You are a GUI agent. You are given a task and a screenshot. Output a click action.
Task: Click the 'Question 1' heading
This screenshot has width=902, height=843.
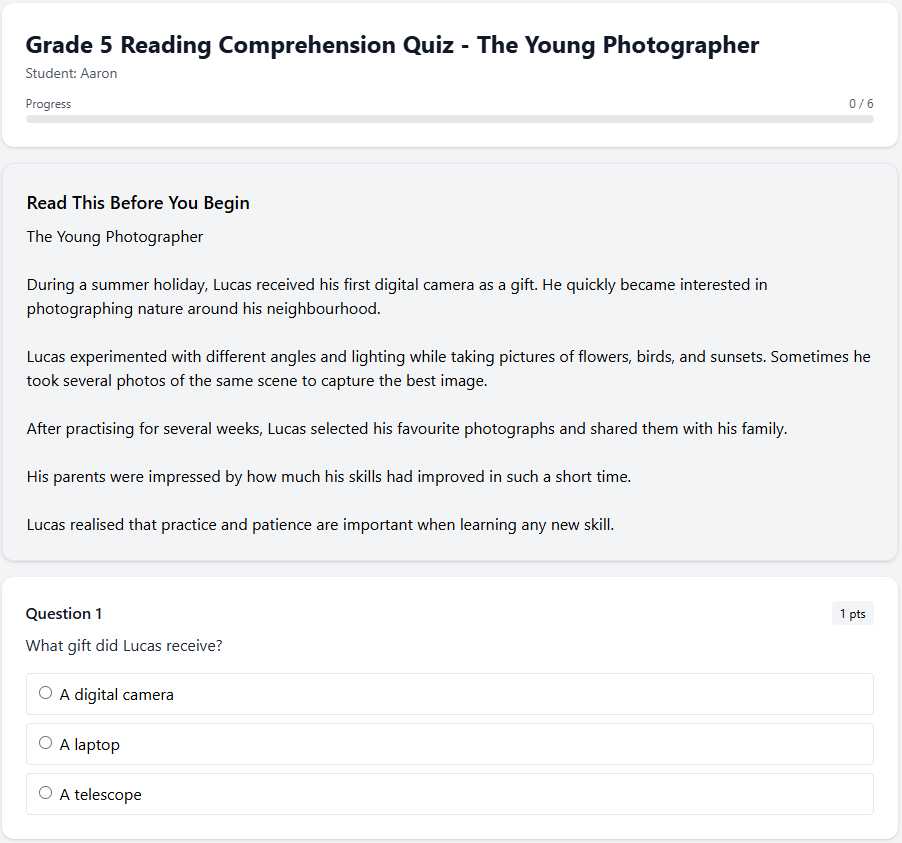pos(63,613)
